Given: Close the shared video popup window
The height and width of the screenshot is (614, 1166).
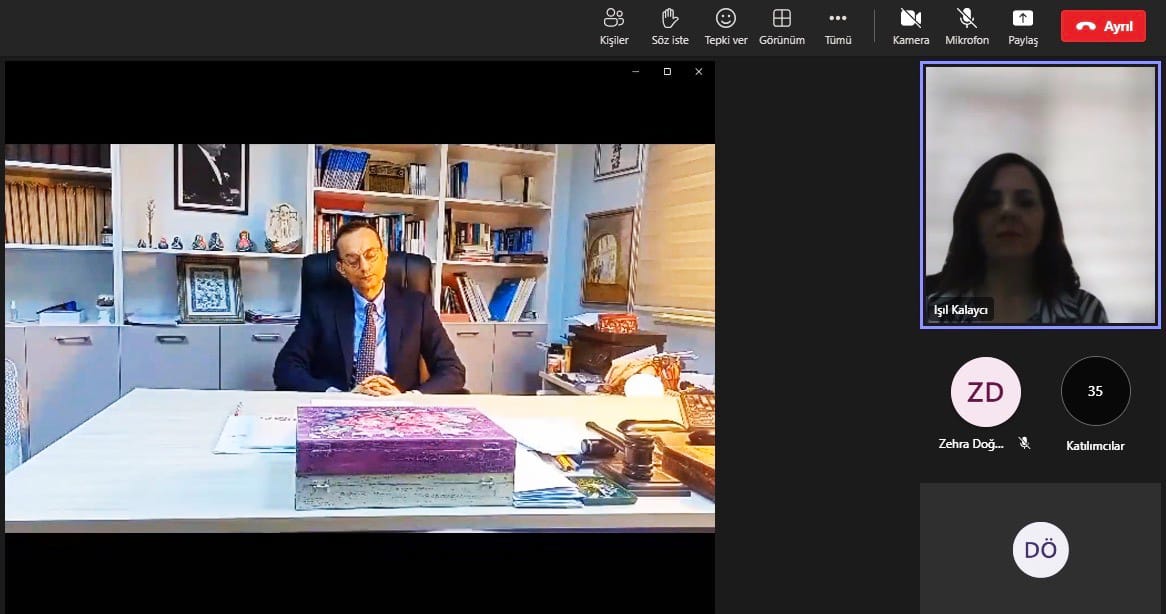Looking at the screenshot, I should (x=698, y=72).
